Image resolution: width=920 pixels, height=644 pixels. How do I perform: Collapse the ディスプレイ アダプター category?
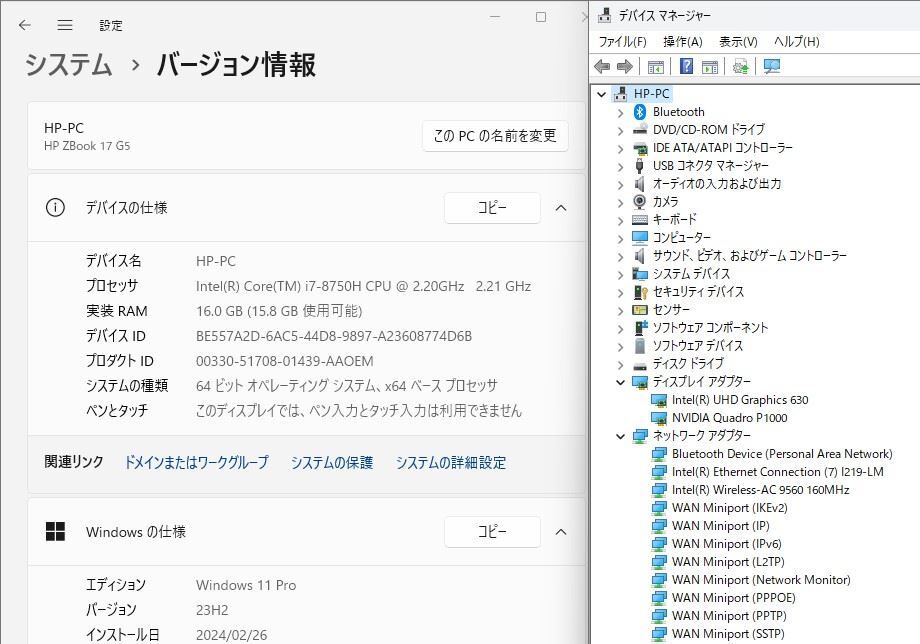pos(621,382)
